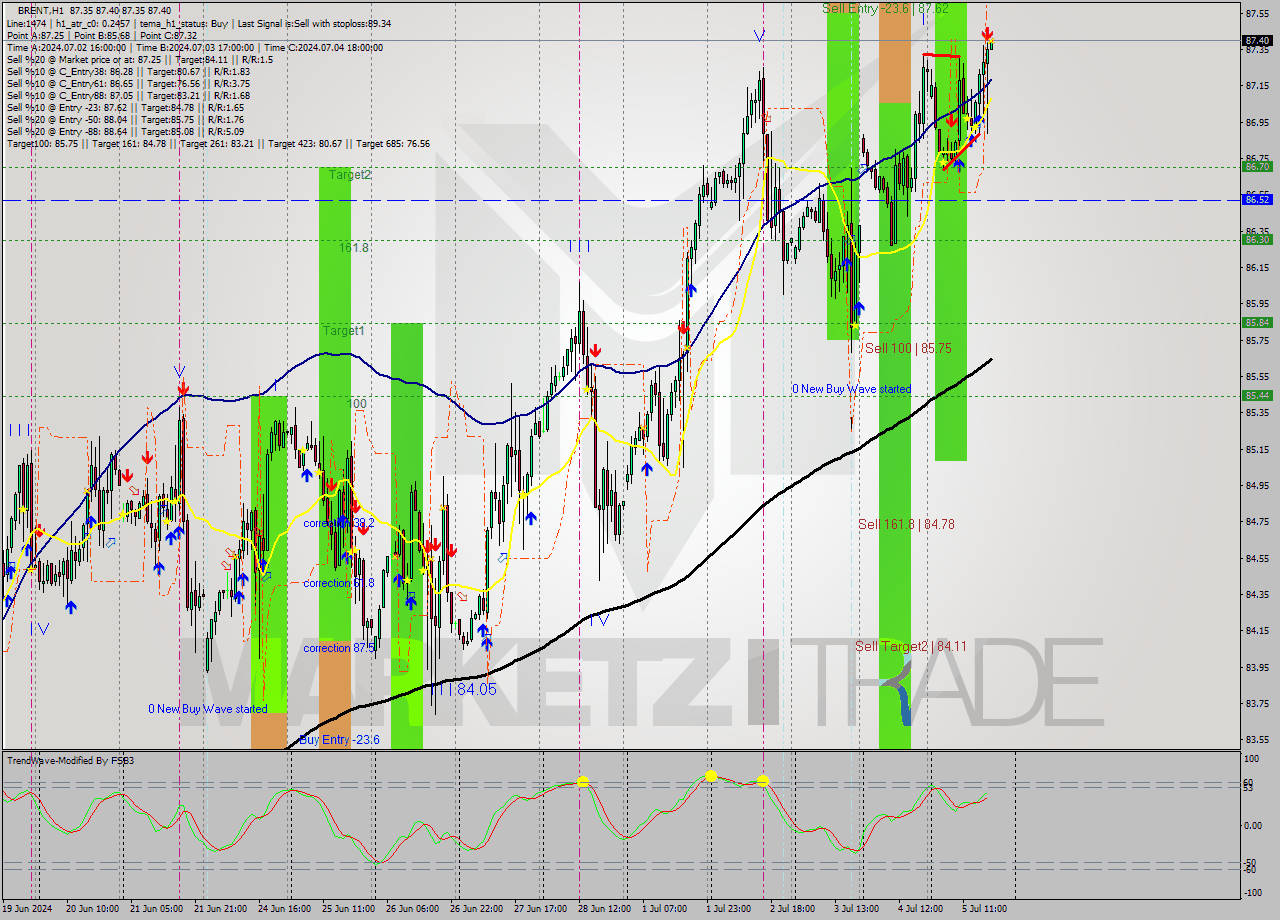Select the 'Target100: 85.75' targets line
Screen dimensions: 1280x920
(218, 143)
